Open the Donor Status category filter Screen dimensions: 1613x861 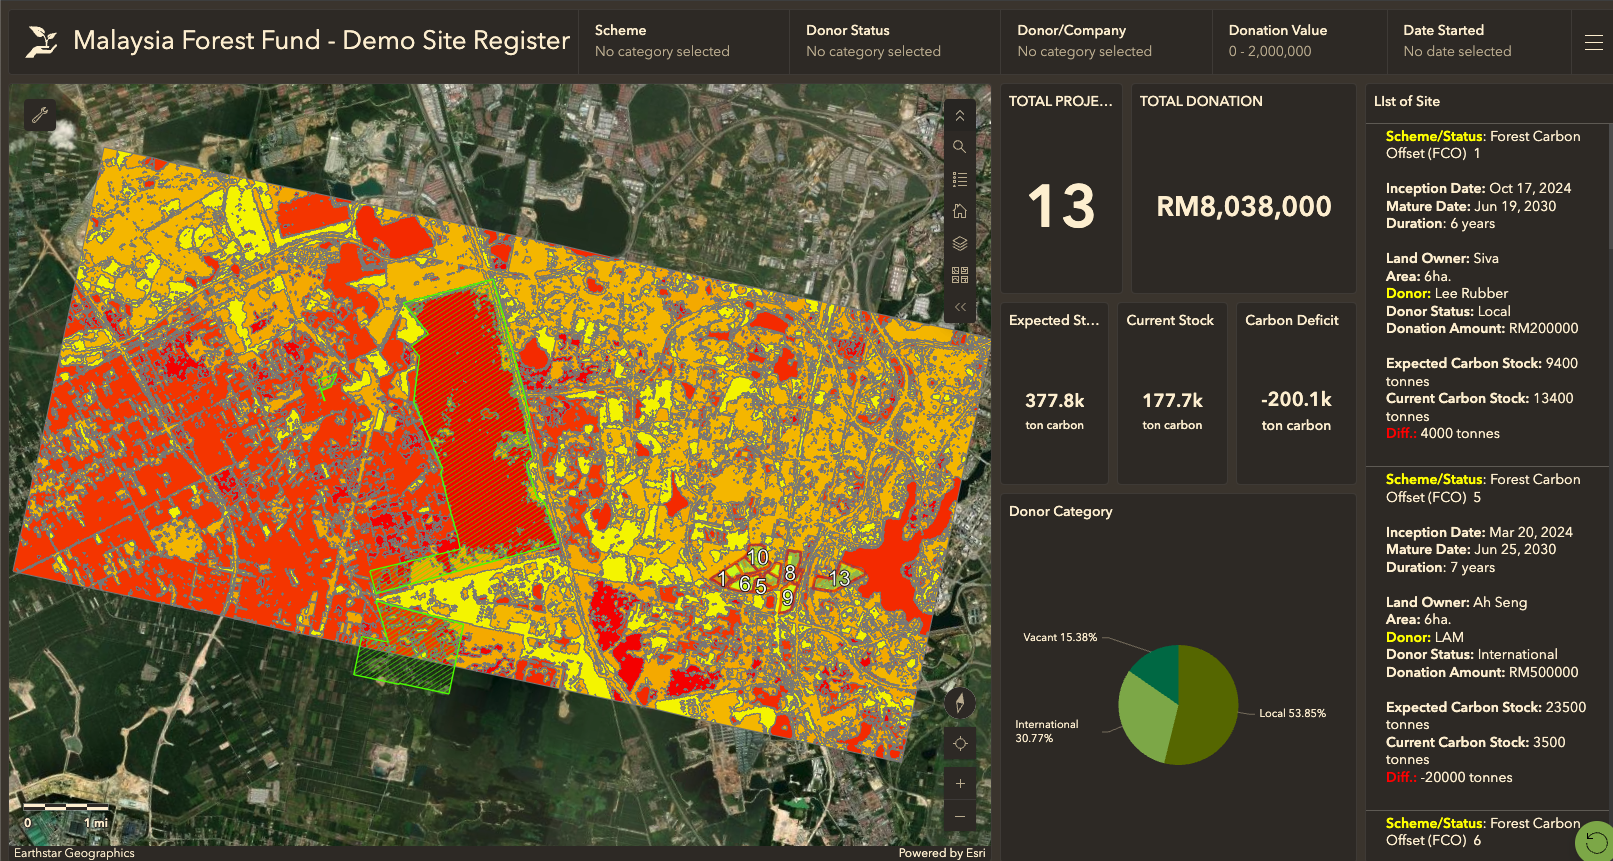pos(895,41)
